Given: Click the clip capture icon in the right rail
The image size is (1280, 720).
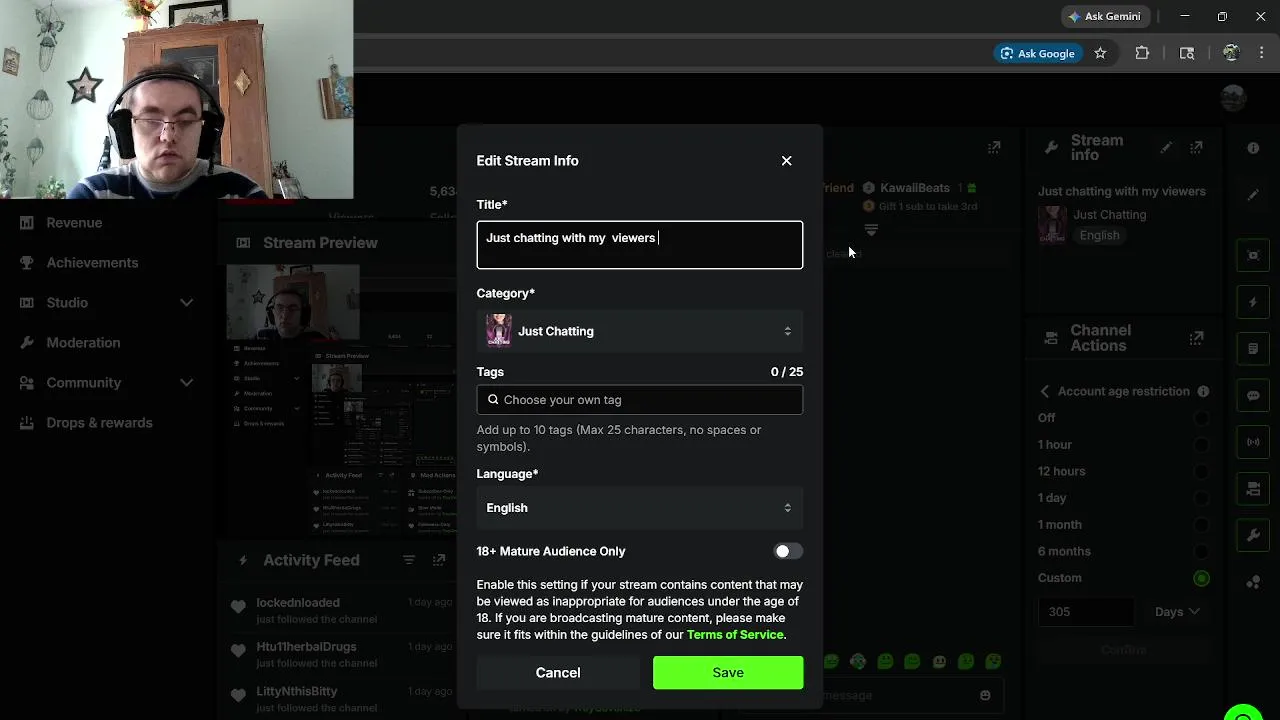Looking at the screenshot, I should [x=1253, y=255].
